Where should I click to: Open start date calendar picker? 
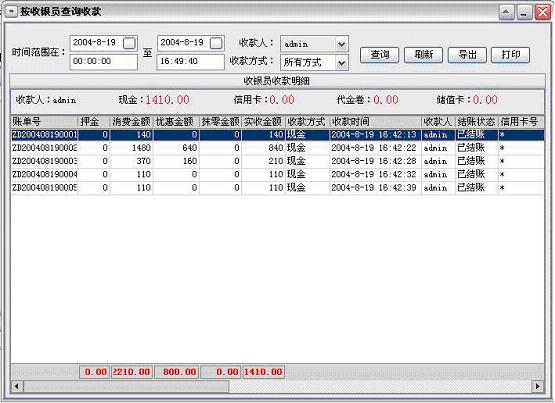[129, 43]
